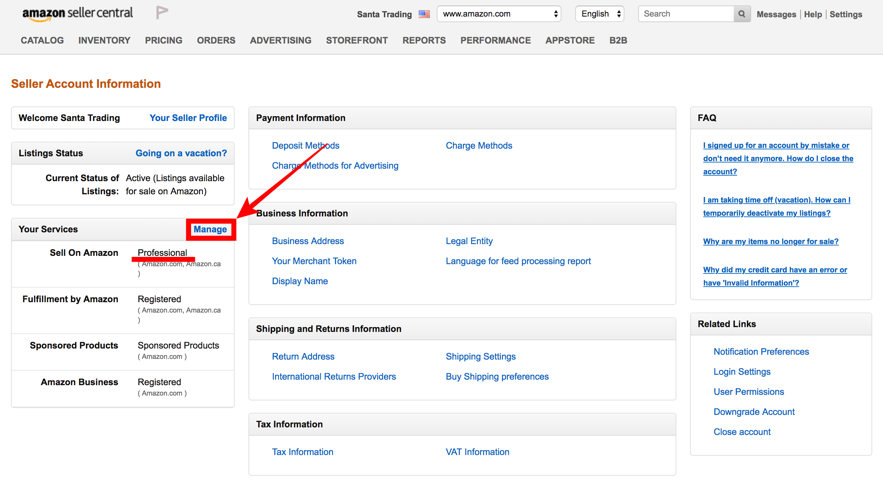Open the CATALOG menu

(42, 41)
